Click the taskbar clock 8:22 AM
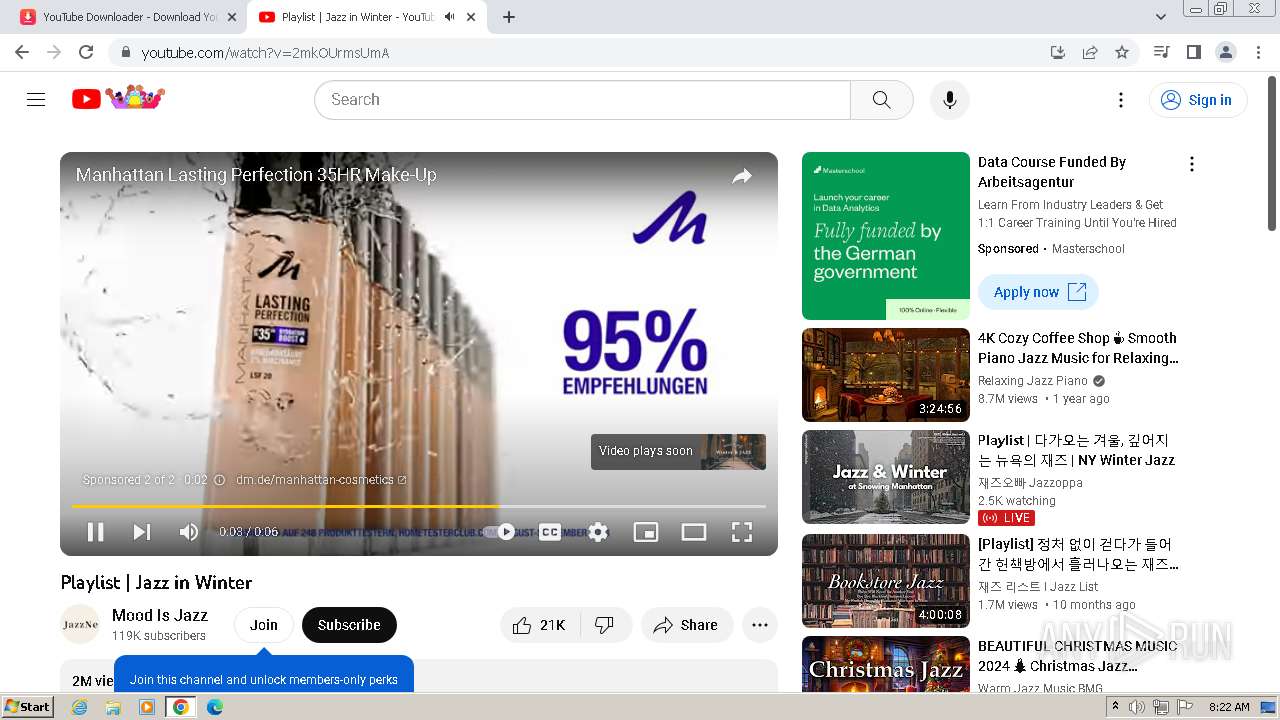Viewport: 1280px width, 720px height. pos(1229,707)
